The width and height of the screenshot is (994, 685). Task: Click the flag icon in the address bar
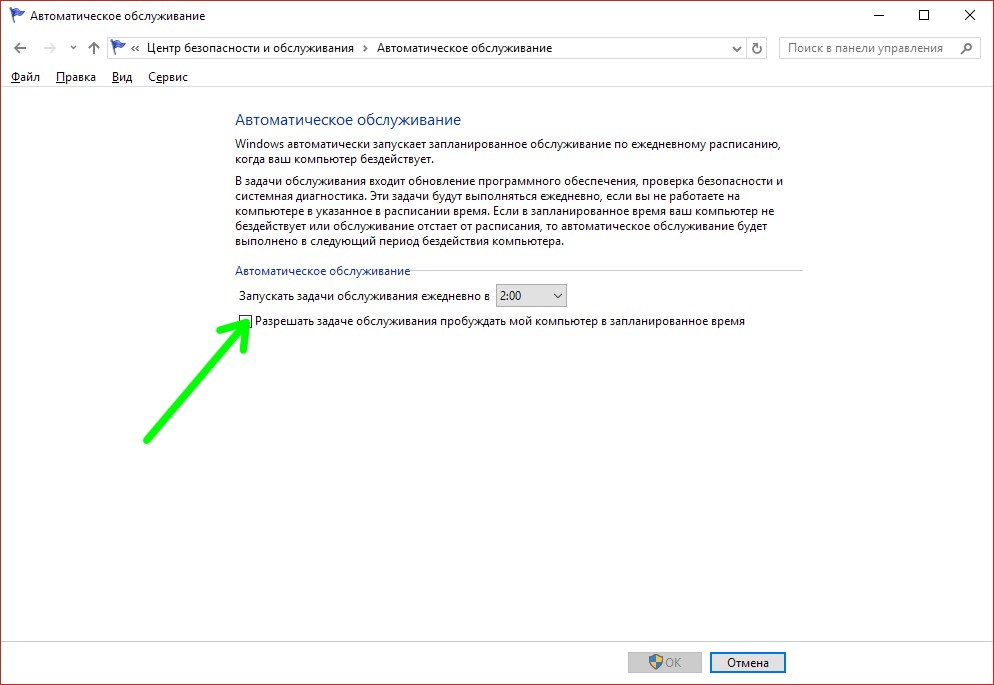coord(119,48)
